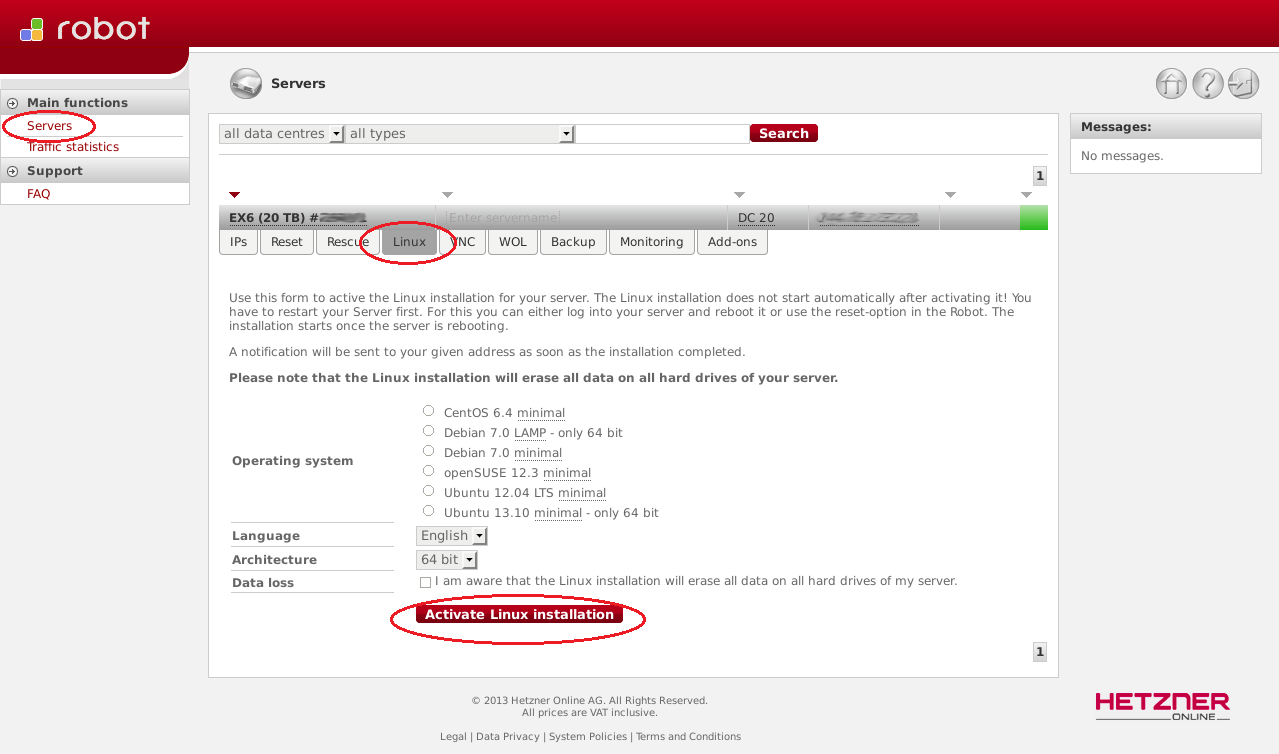Switch to the Reset tab
Image resolution: width=1279 pixels, height=754 pixels.
tap(287, 242)
